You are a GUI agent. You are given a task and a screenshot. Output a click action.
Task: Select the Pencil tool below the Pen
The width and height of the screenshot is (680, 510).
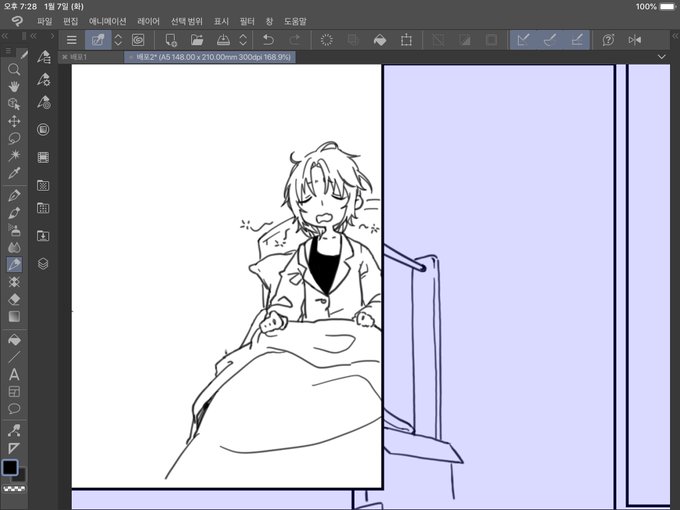(x=14, y=213)
